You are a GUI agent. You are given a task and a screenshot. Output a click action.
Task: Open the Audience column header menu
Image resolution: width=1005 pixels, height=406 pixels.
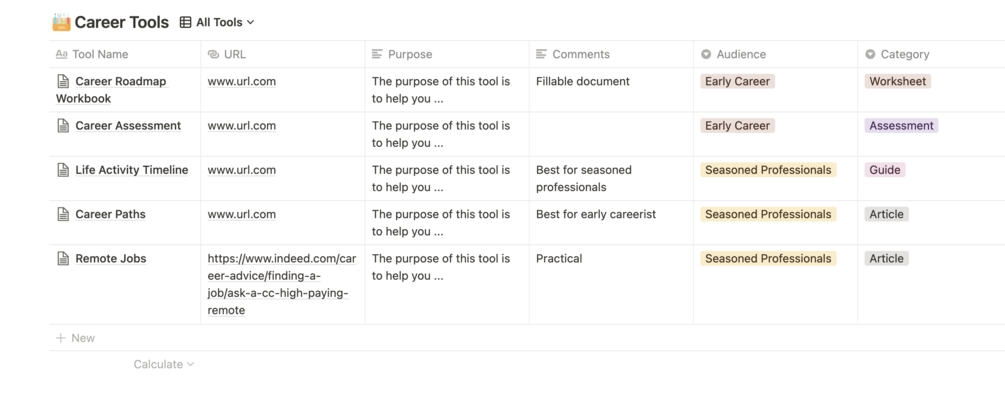(741, 54)
